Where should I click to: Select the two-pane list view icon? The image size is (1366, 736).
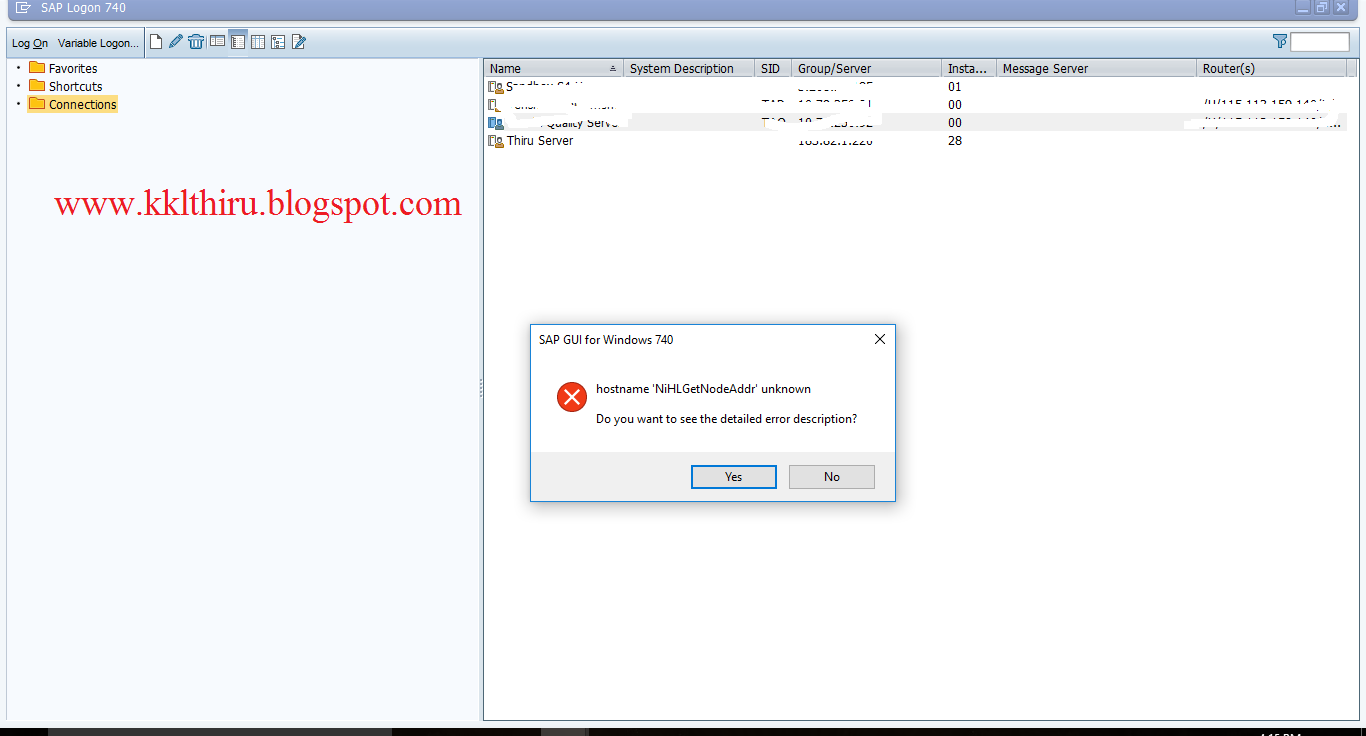[217, 41]
